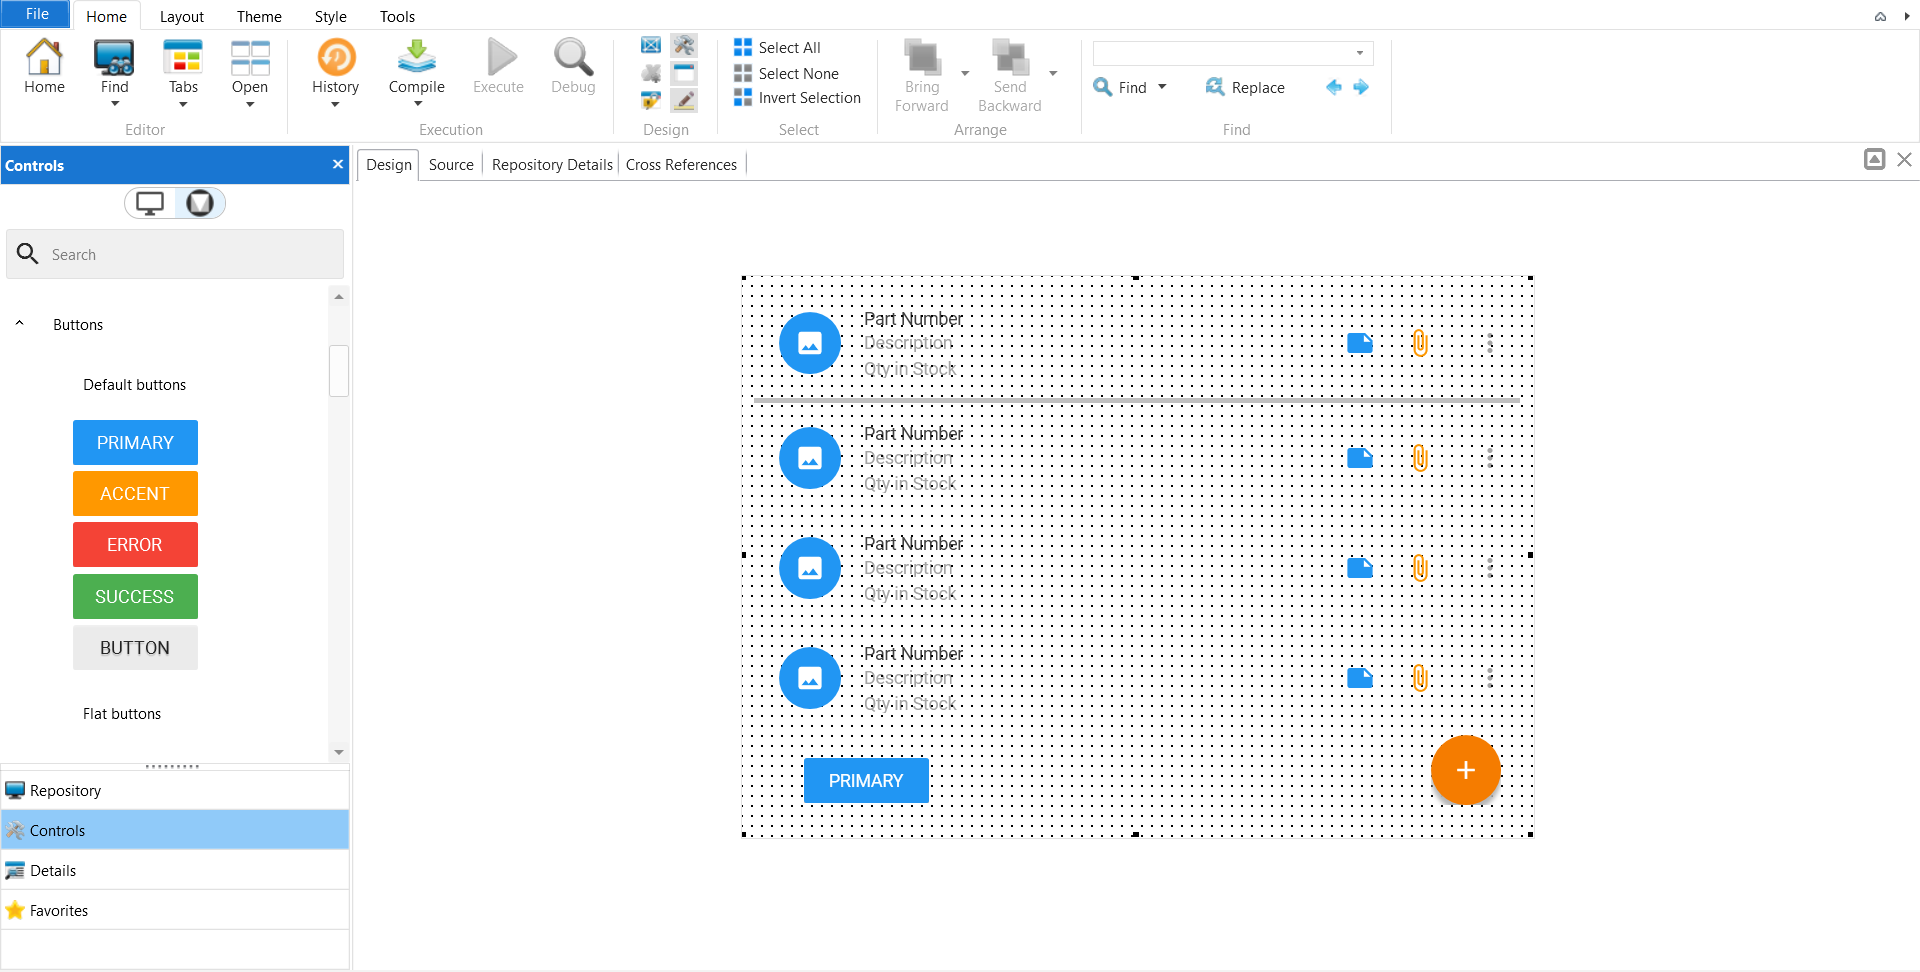Click Invert Selection in Select group
This screenshot has width=1920, height=972.
tap(809, 98)
